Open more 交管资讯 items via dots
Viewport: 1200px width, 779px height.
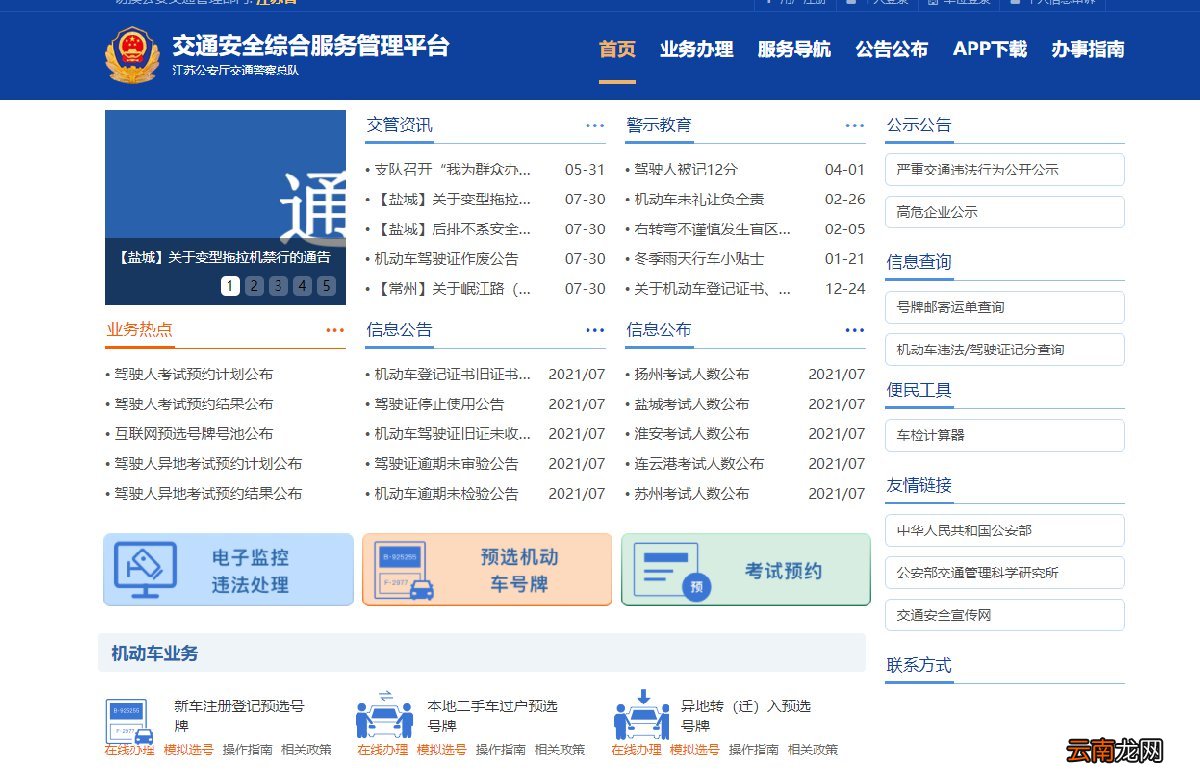click(595, 126)
